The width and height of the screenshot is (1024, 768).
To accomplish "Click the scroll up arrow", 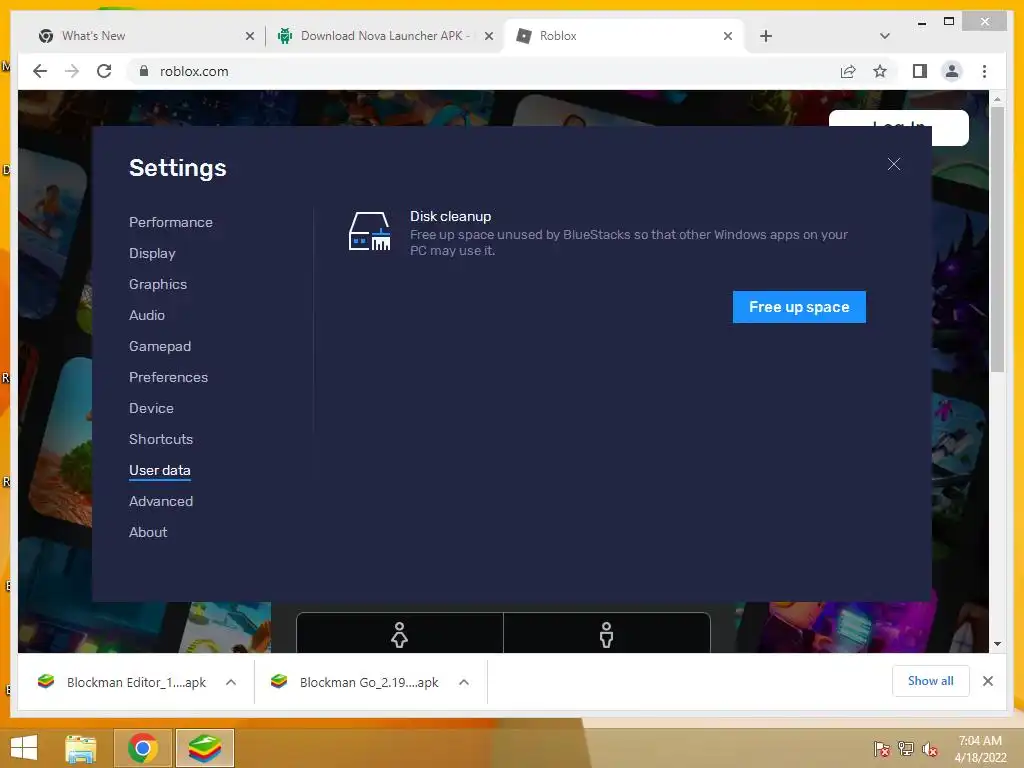I will click(997, 99).
